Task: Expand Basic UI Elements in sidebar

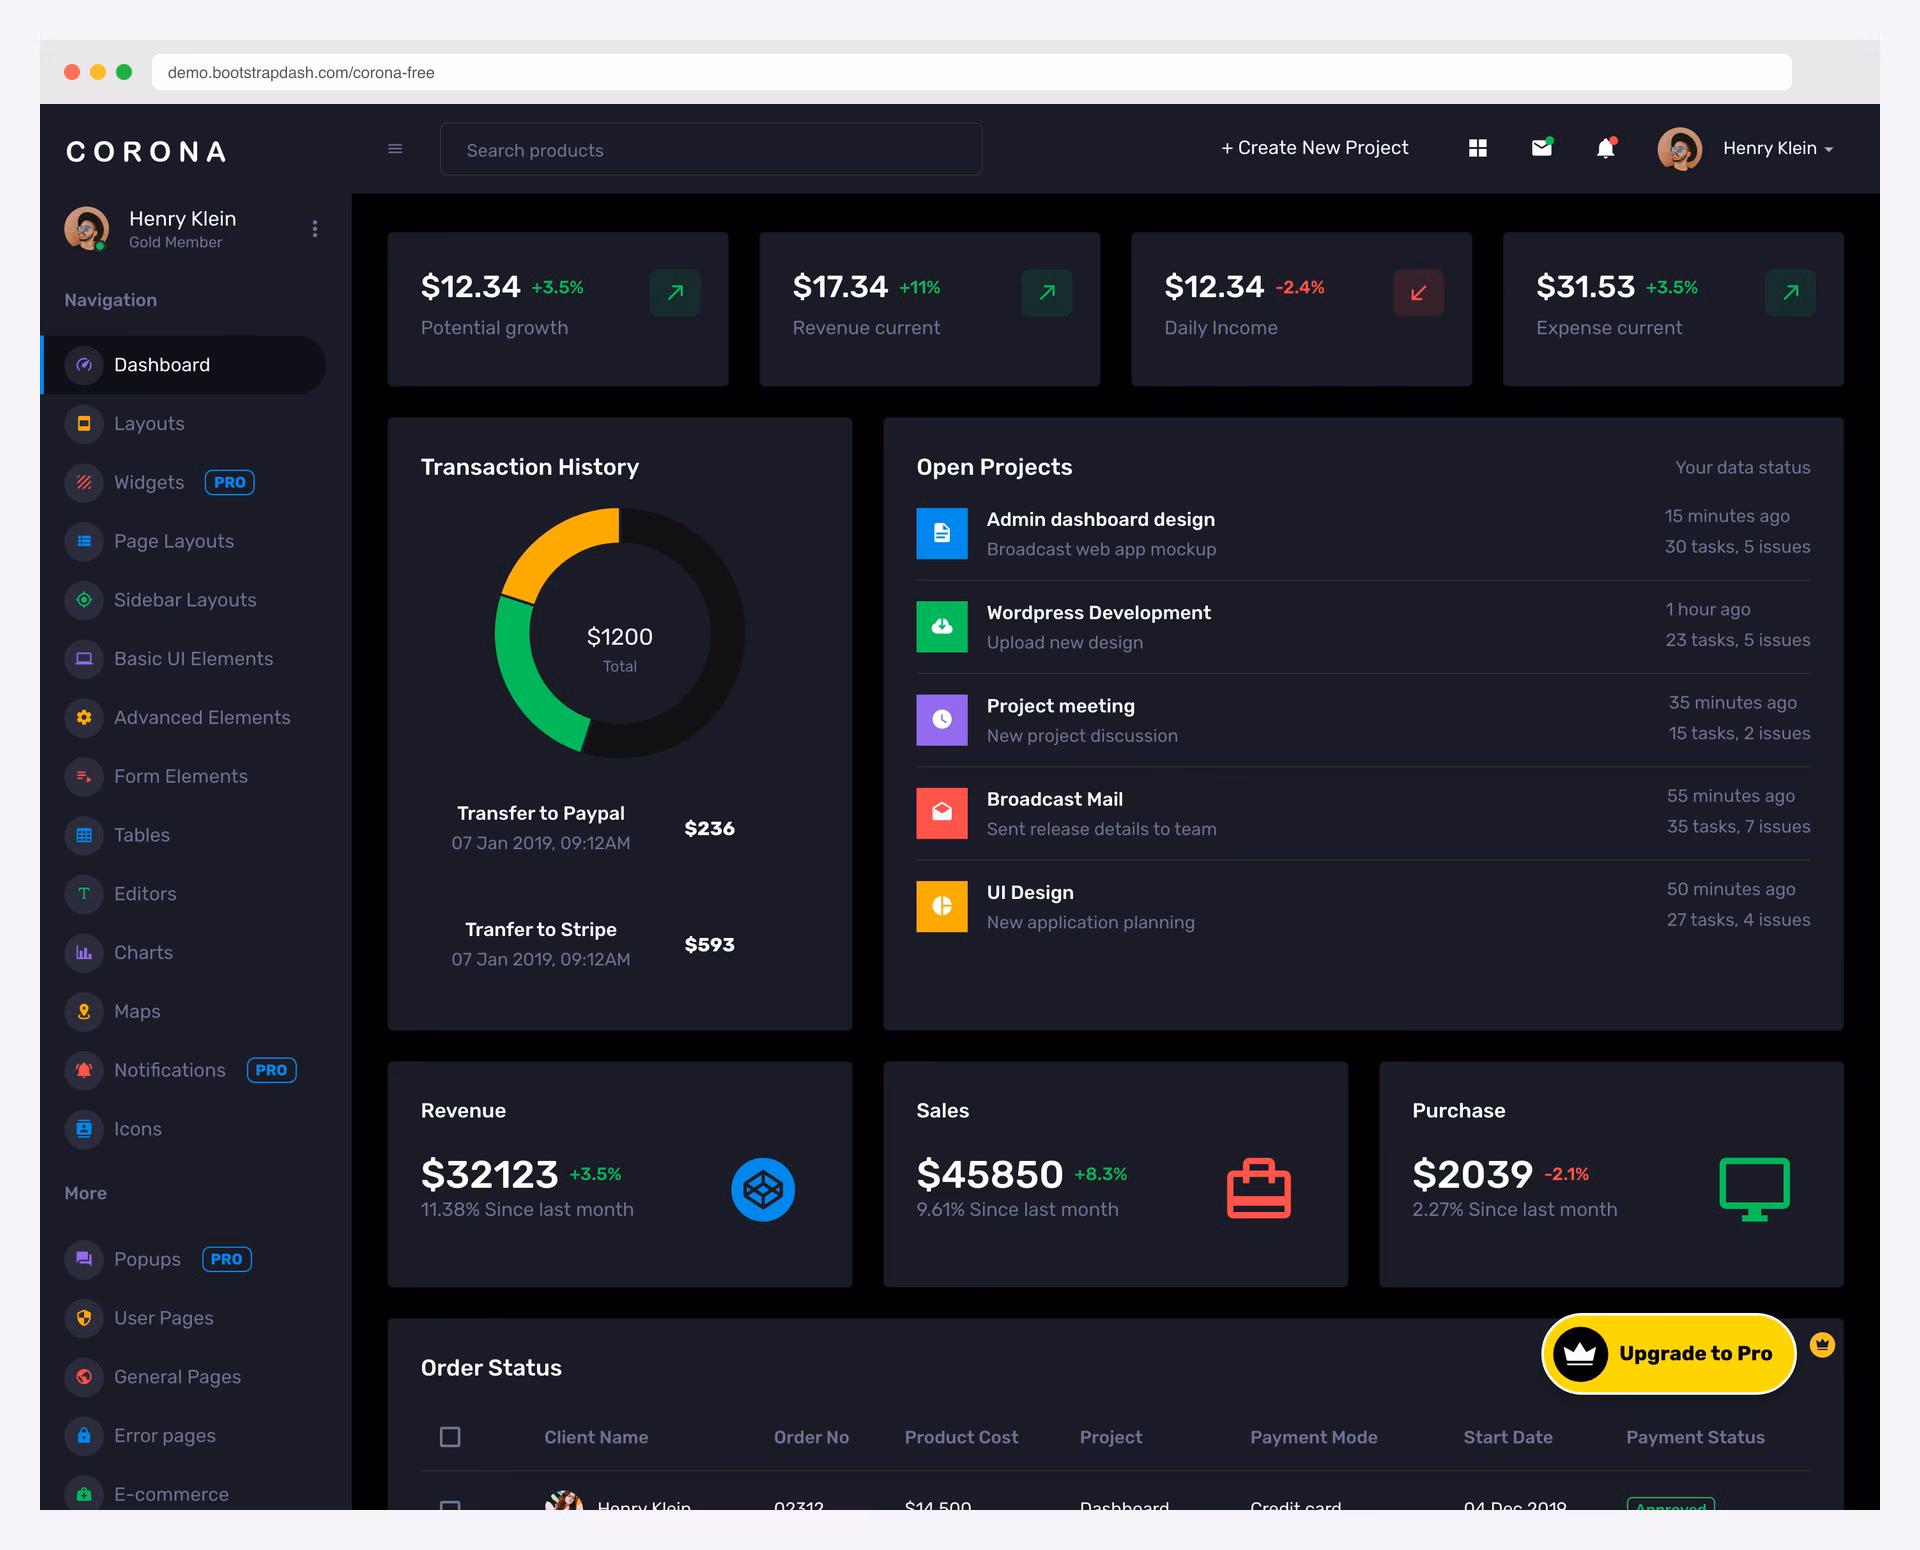Action: [x=184, y=659]
